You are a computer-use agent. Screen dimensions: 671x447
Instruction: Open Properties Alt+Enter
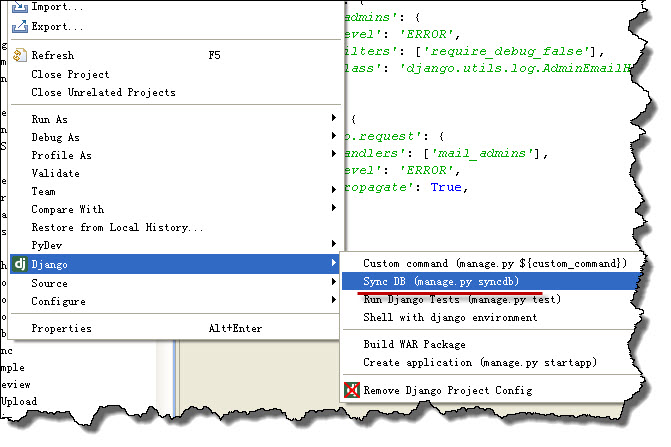coord(175,329)
